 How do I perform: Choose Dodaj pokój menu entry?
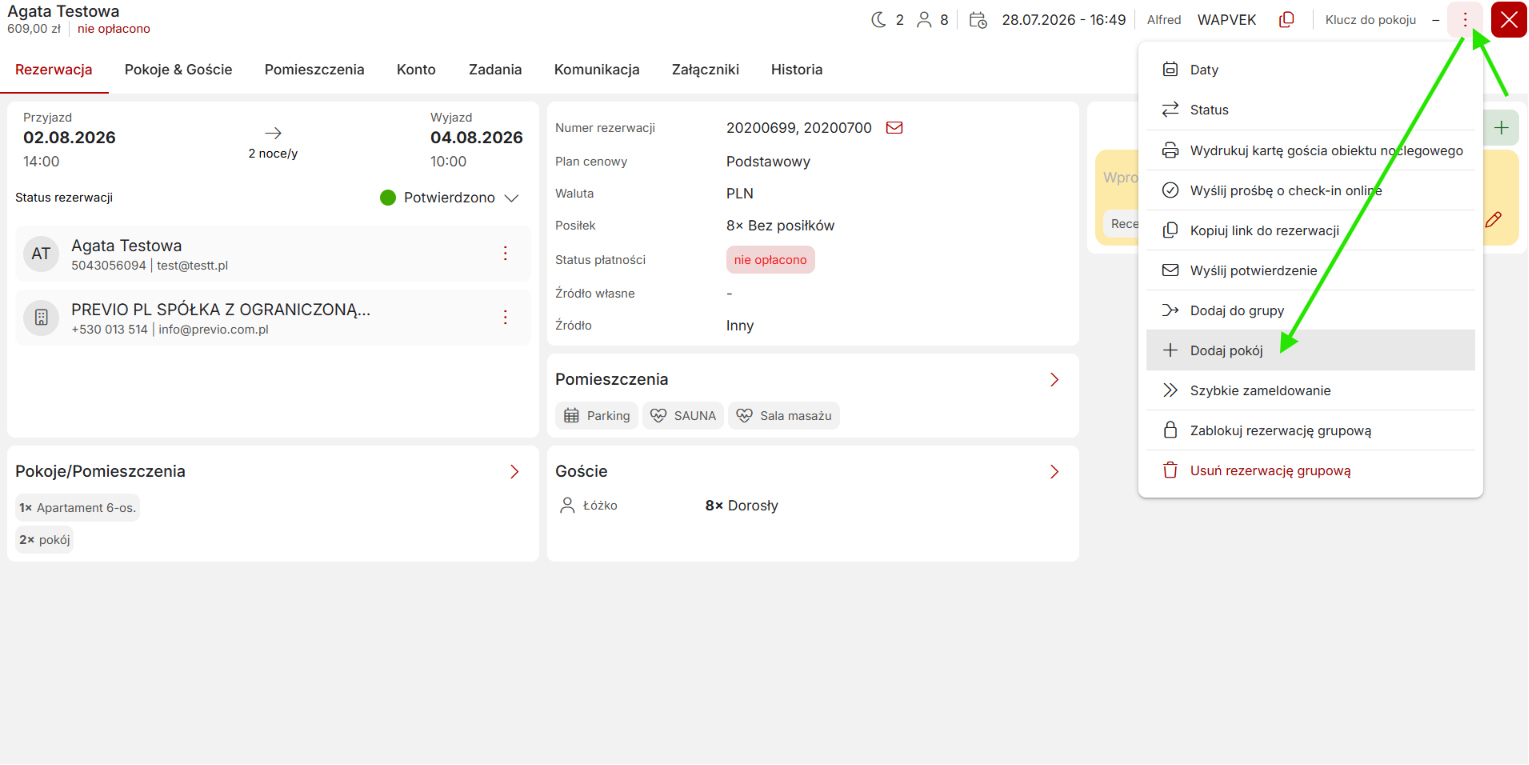1310,350
